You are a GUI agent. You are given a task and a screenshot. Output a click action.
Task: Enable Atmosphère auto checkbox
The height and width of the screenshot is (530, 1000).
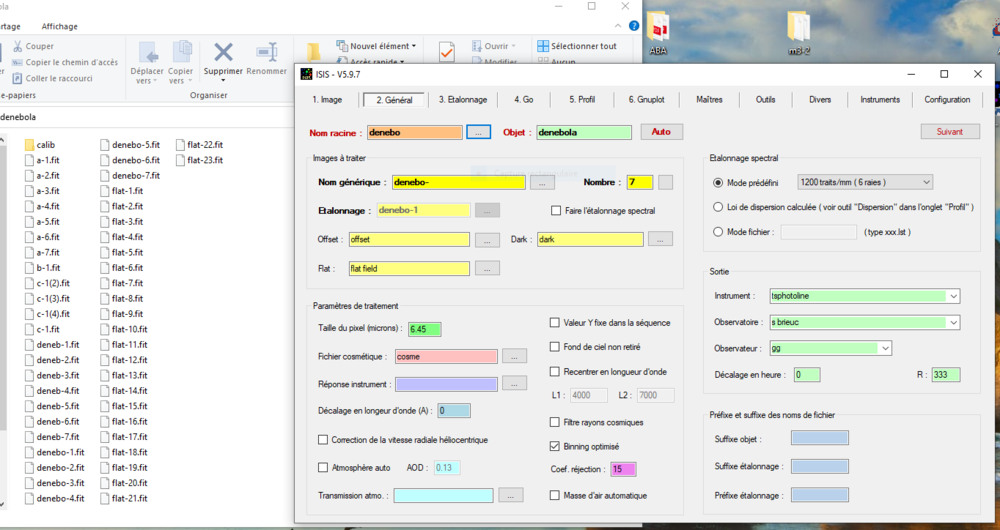pyautogui.click(x=323, y=467)
